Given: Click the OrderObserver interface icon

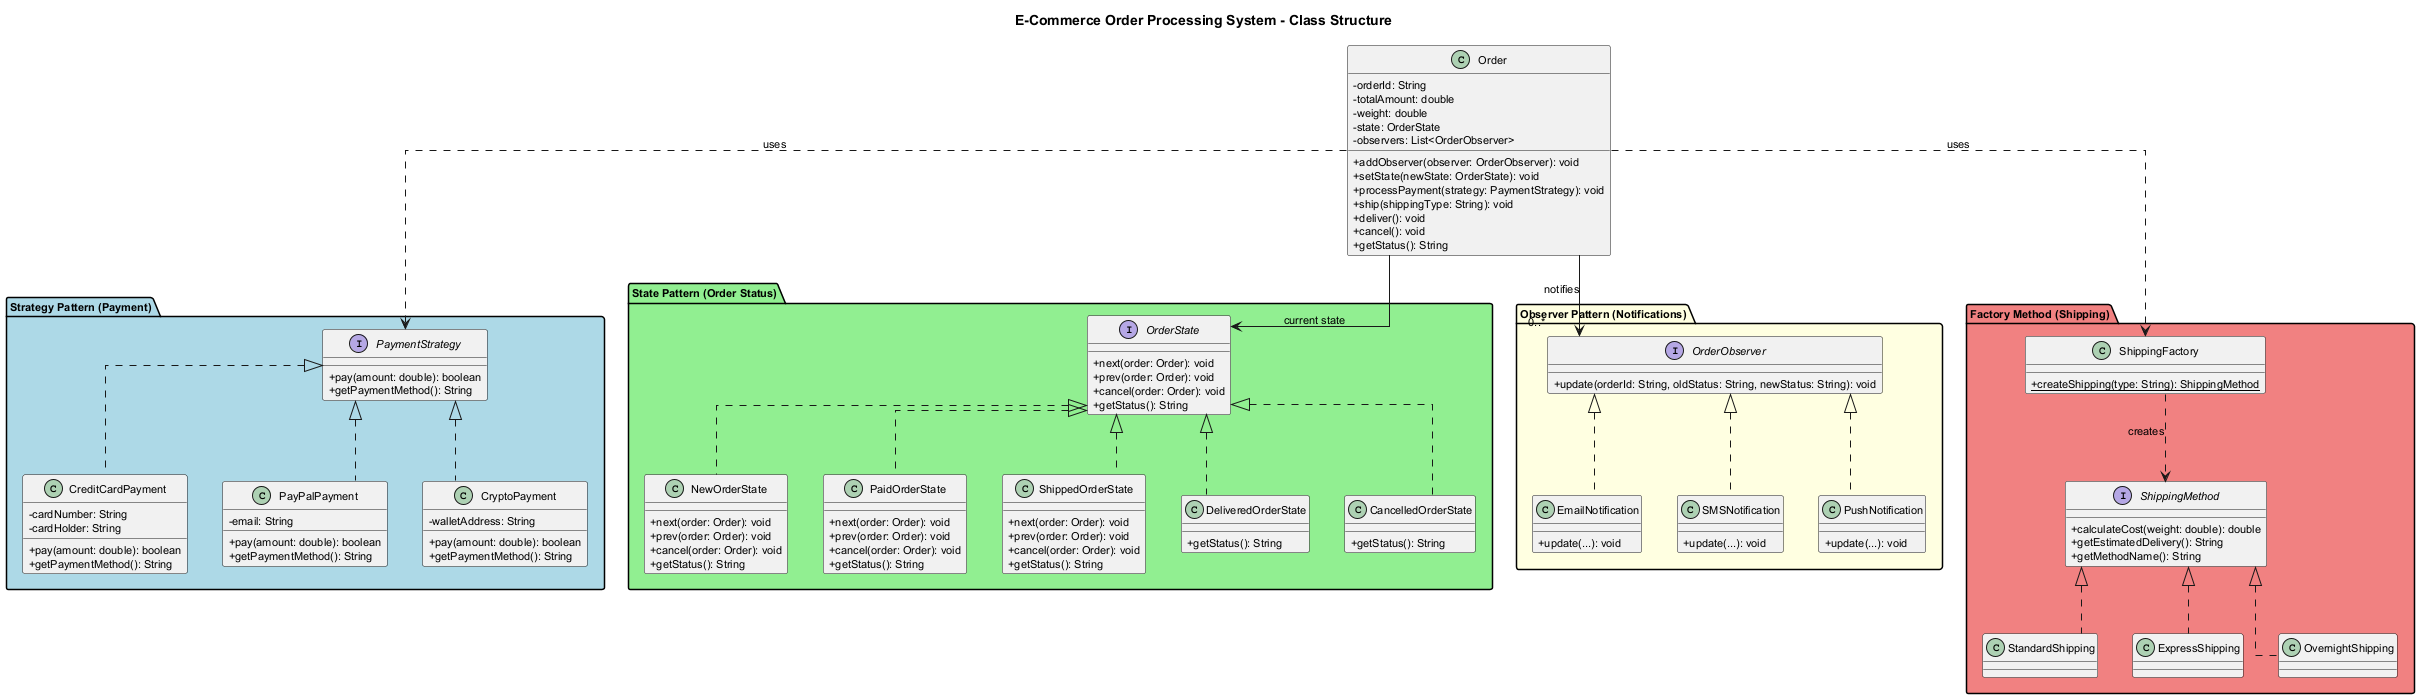Looking at the screenshot, I should pyautogui.click(x=1674, y=351).
